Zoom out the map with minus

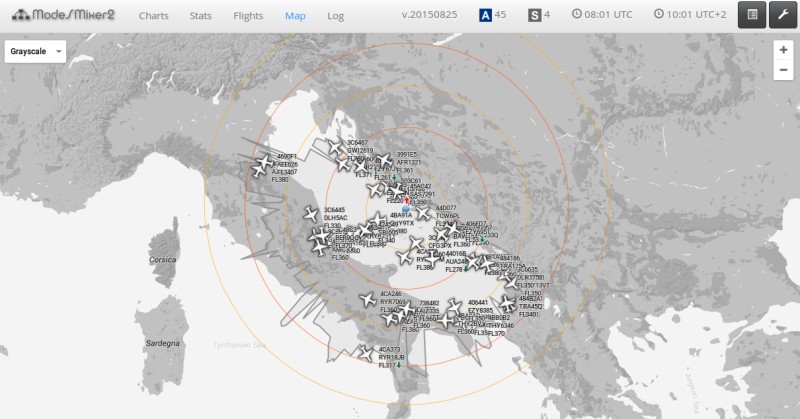point(783,70)
